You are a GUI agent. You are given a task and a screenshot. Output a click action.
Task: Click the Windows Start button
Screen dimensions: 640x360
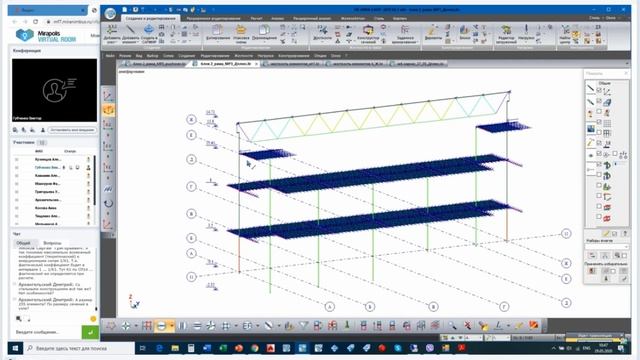16,348
